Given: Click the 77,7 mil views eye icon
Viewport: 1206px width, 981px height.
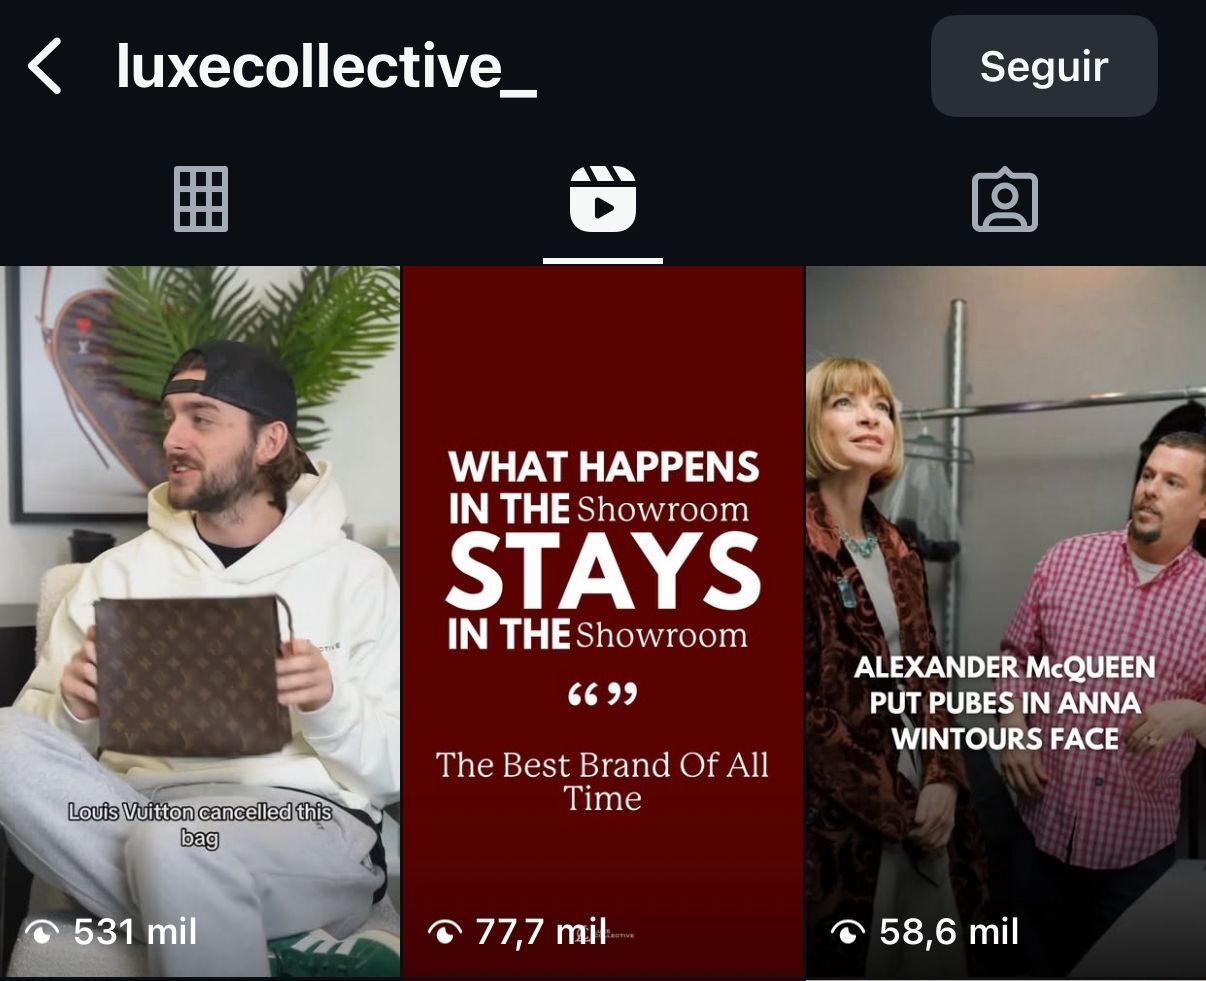Looking at the screenshot, I should 444,933.
